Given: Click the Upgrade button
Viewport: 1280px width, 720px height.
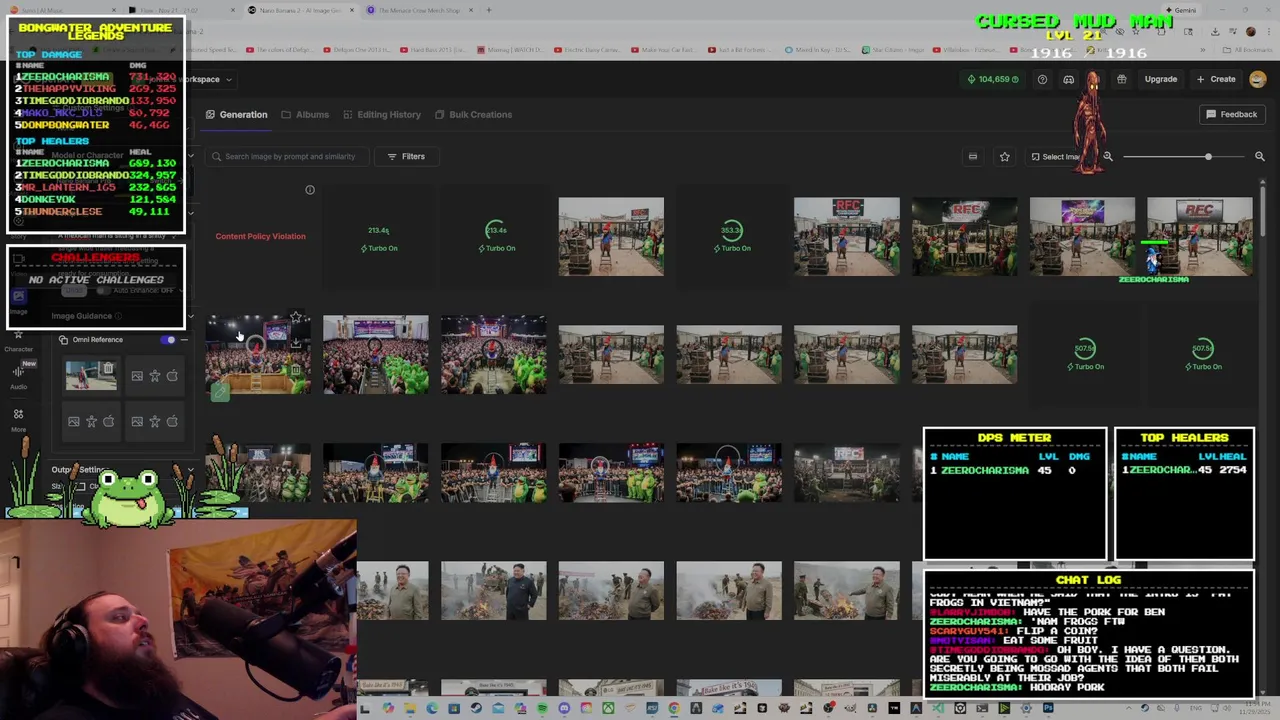Looking at the screenshot, I should (1160, 79).
